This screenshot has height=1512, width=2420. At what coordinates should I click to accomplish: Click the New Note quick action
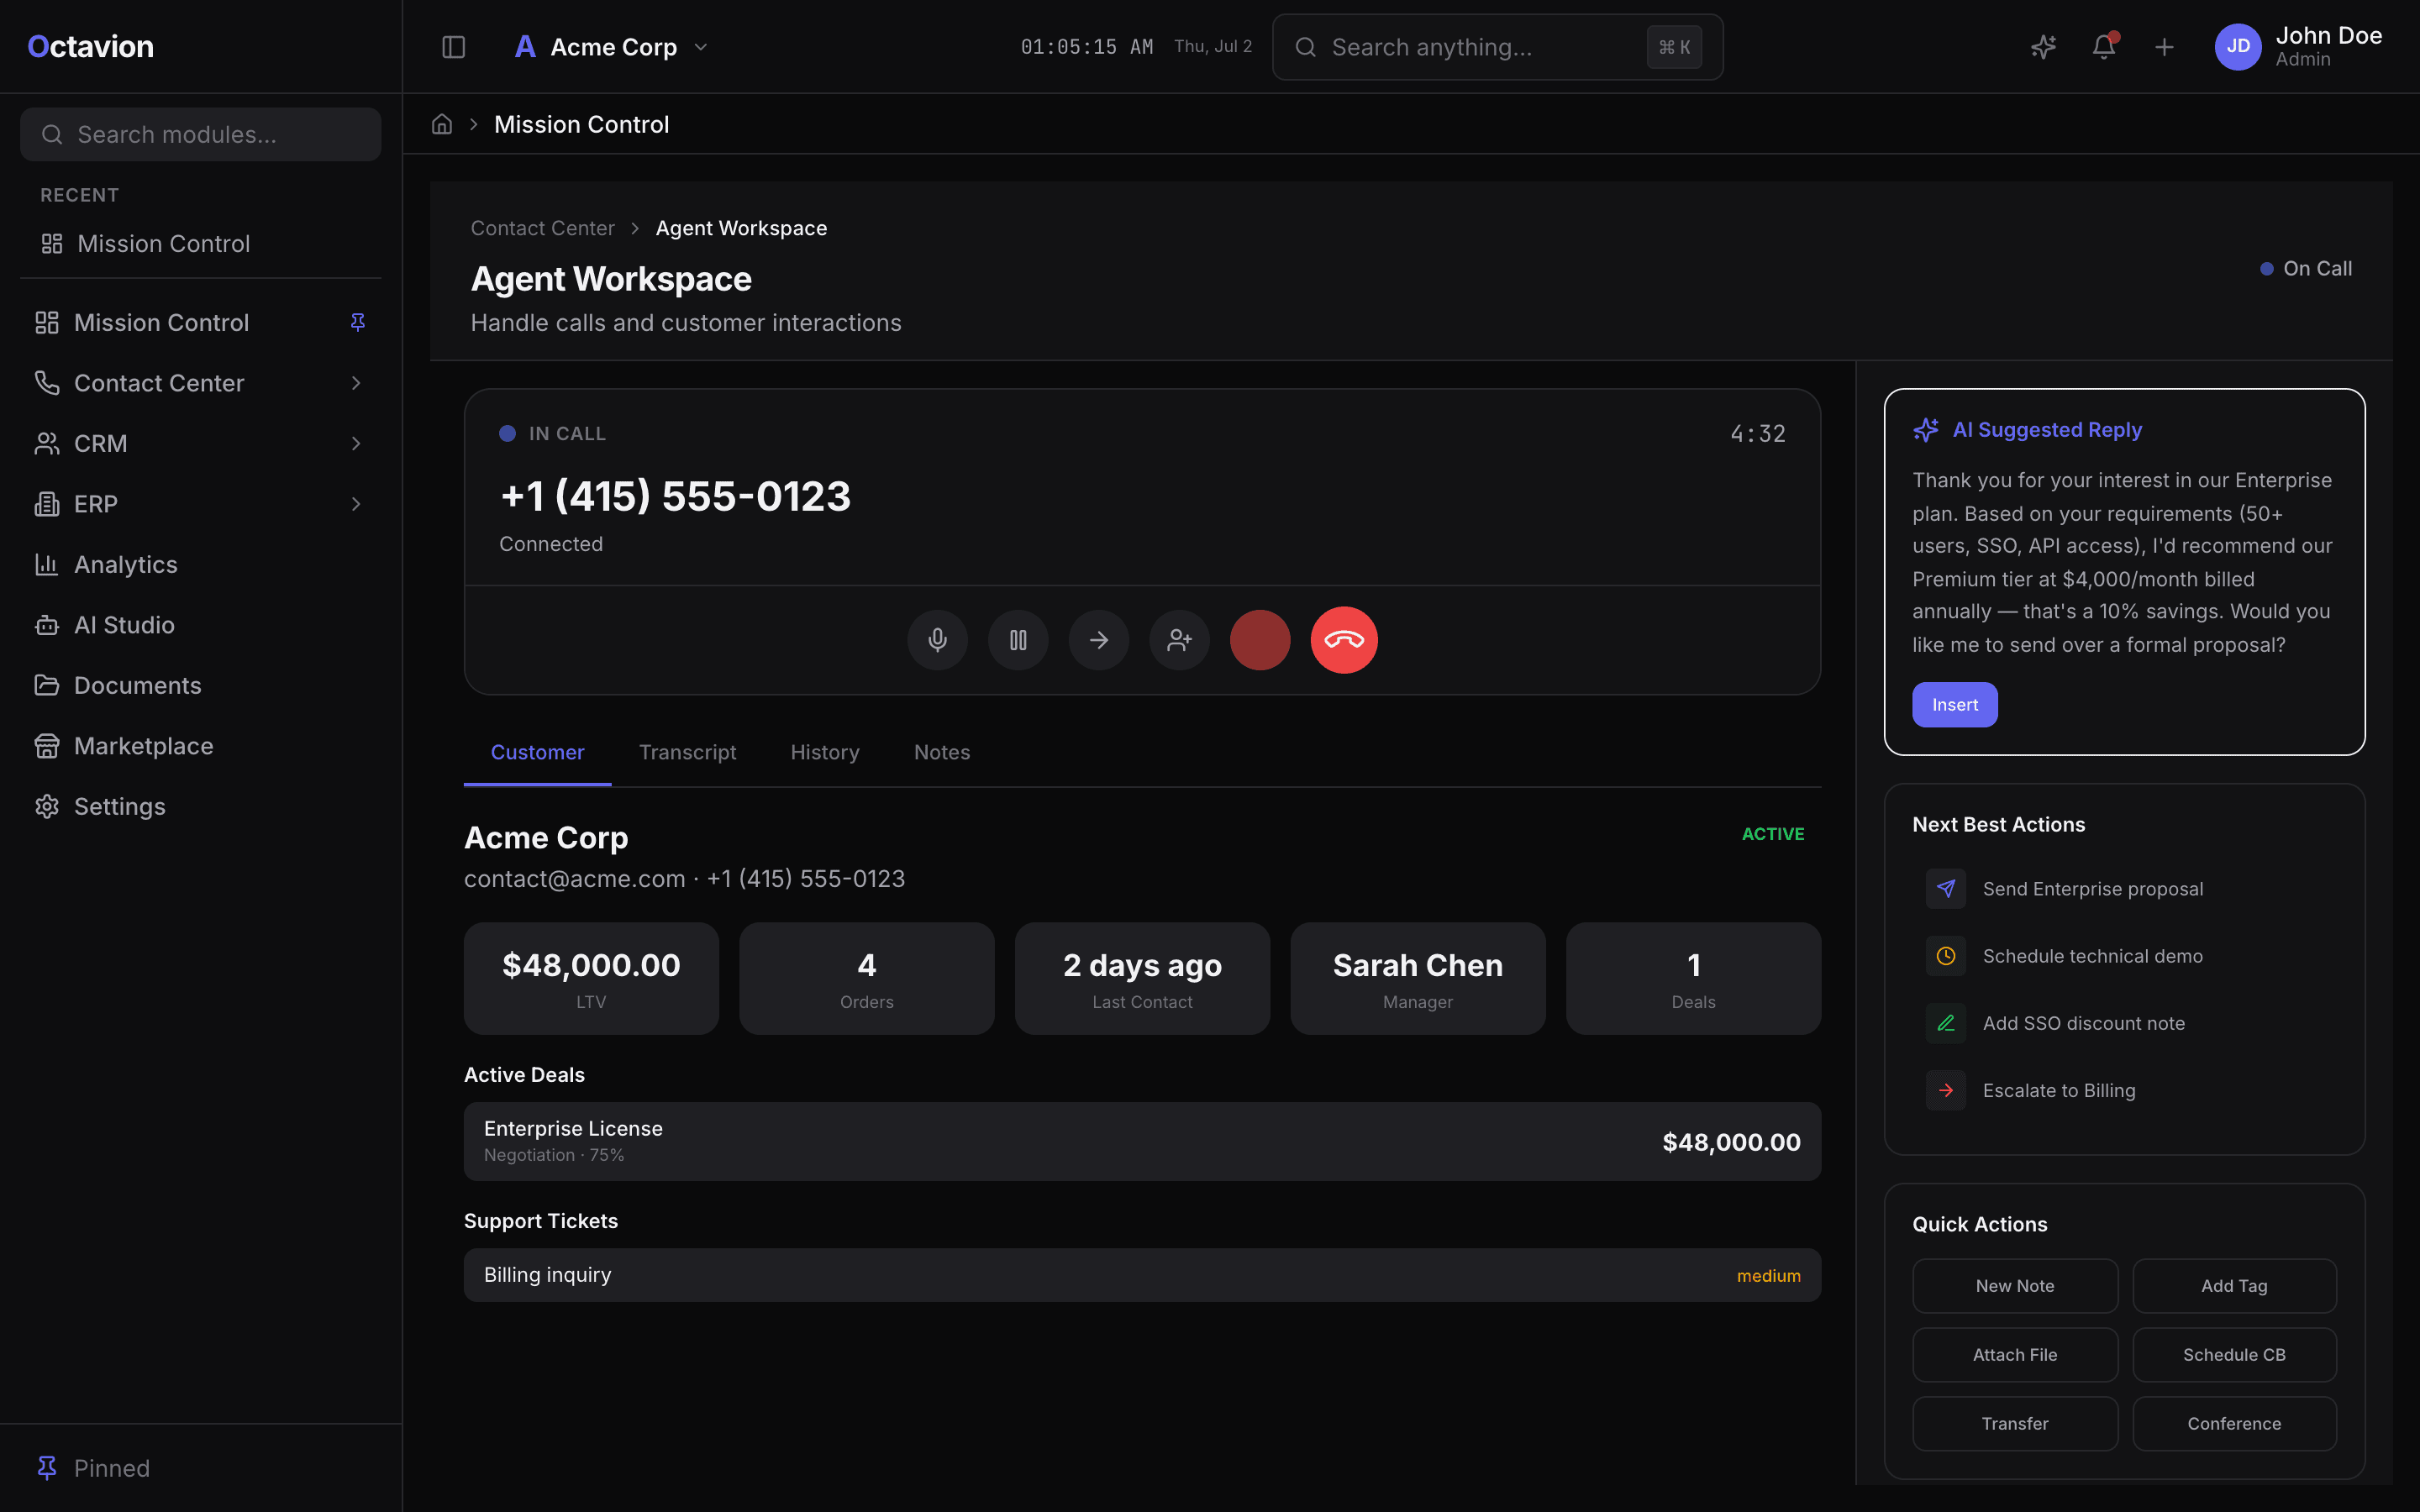pyautogui.click(x=2015, y=1286)
